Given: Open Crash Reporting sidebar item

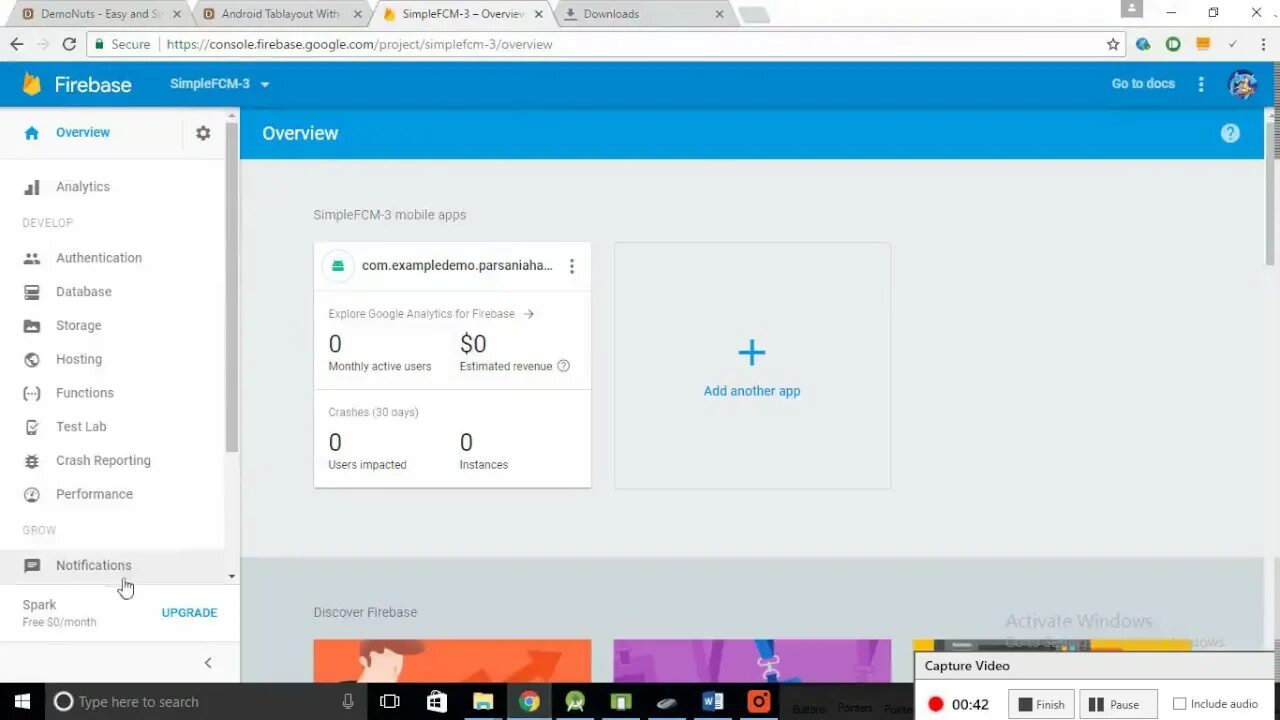Looking at the screenshot, I should [103, 461].
